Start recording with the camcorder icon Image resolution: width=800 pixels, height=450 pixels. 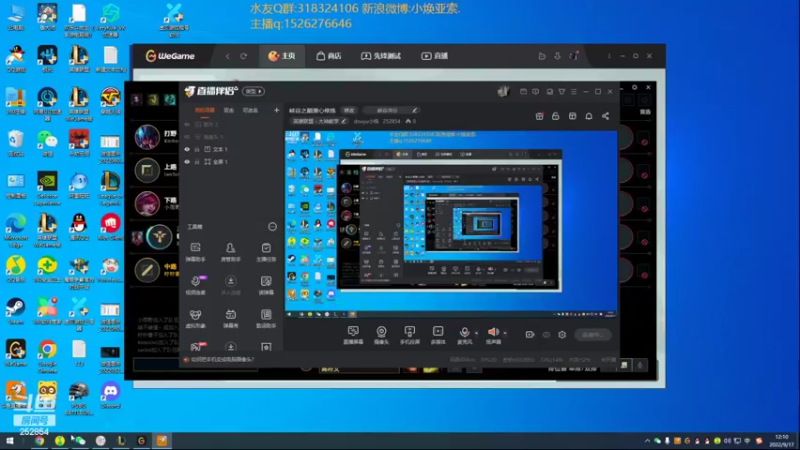(530, 335)
